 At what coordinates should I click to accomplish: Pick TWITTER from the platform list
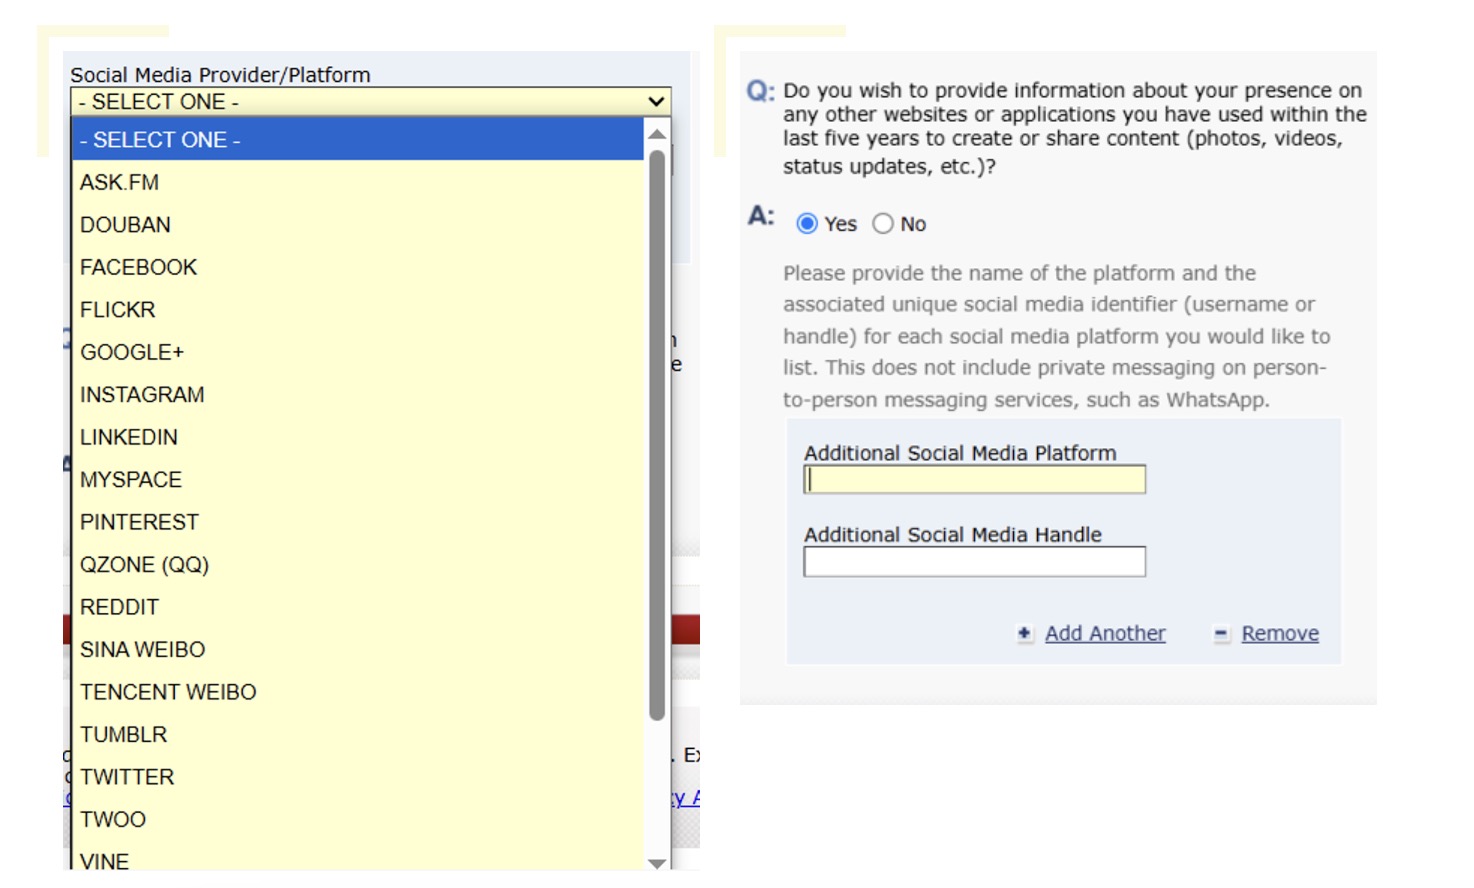click(x=358, y=777)
